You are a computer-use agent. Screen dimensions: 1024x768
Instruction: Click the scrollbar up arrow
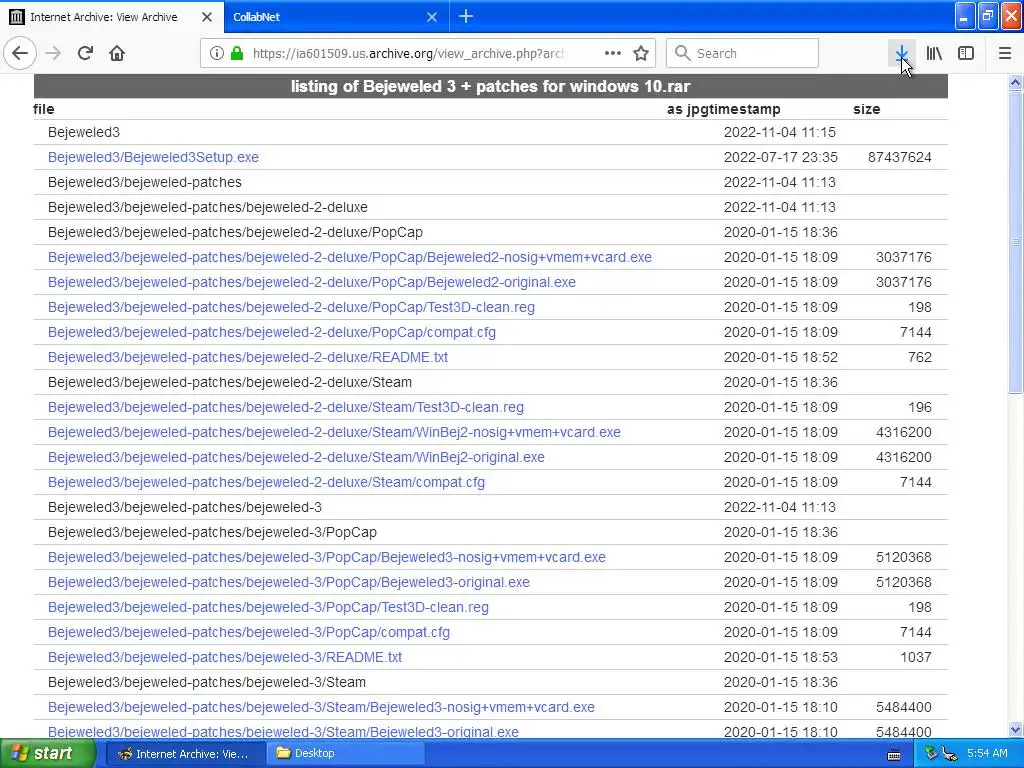pyautogui.click(x=1016, y=82)
